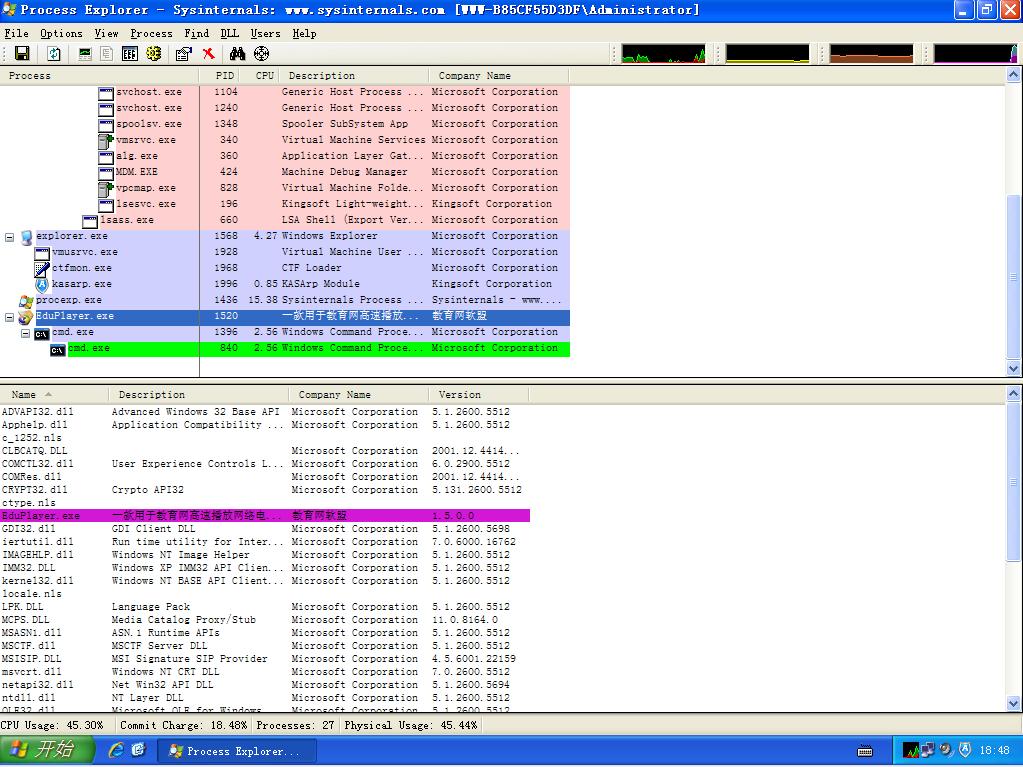Viewport: 1023px width, 767px height.
Task: Collapse the EduPlayer.exe process tree
Action: (10, 317)
